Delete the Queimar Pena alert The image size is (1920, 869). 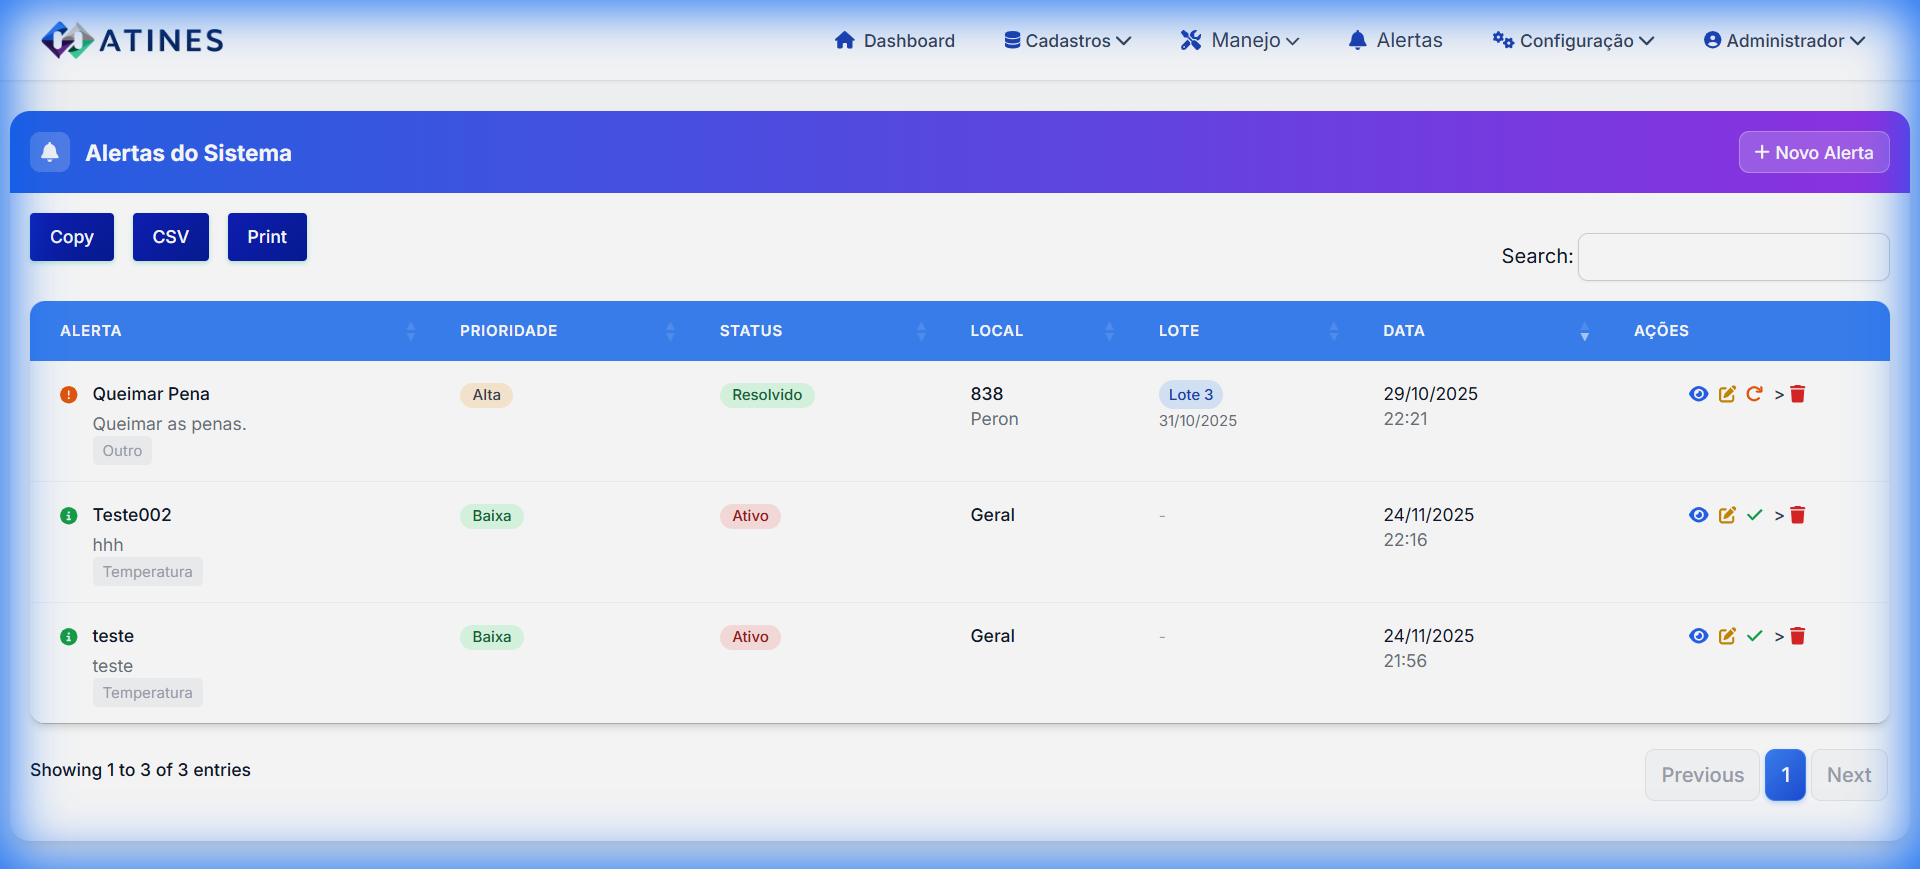(1797, 394)
